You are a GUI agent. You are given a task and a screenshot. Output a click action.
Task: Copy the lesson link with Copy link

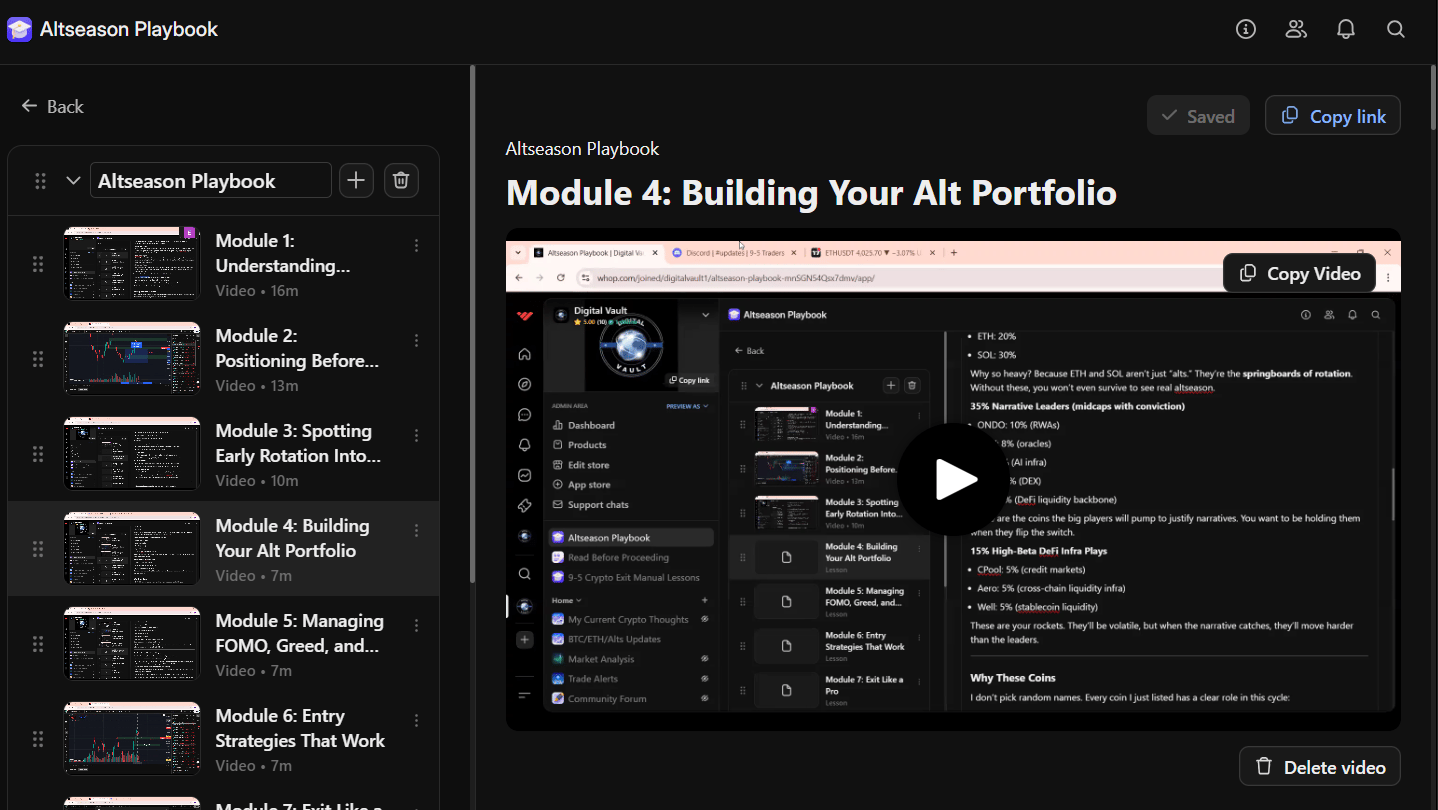[x=1333, y=116]
